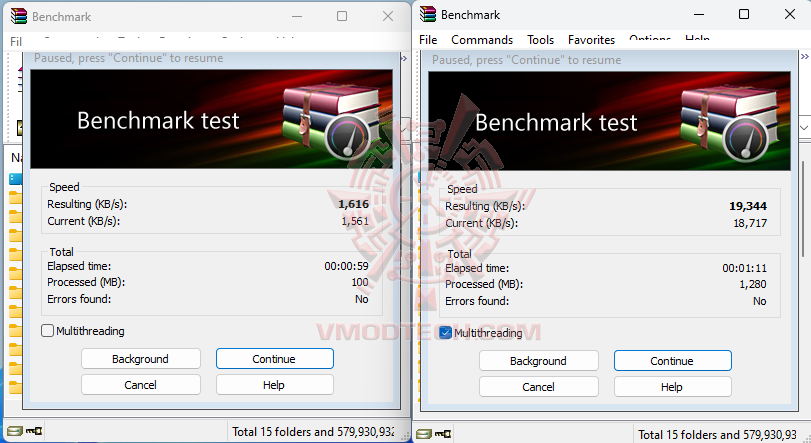Click right status text Total 15 folders
Image resolution: width=811 pixels, height=443 pixels.
tap(717, 434)
